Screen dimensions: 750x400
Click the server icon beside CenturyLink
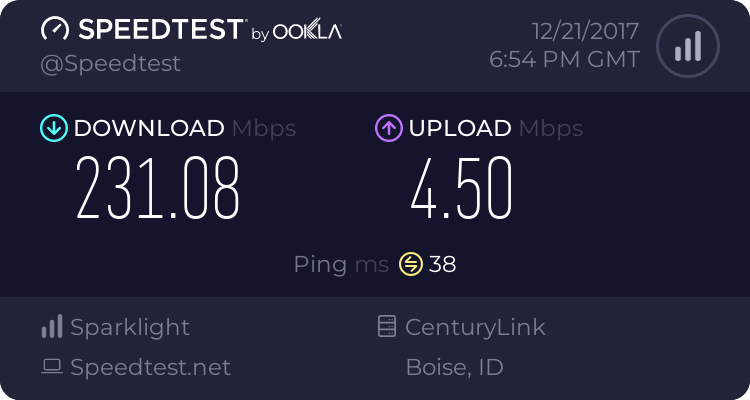tap(386, 327)
